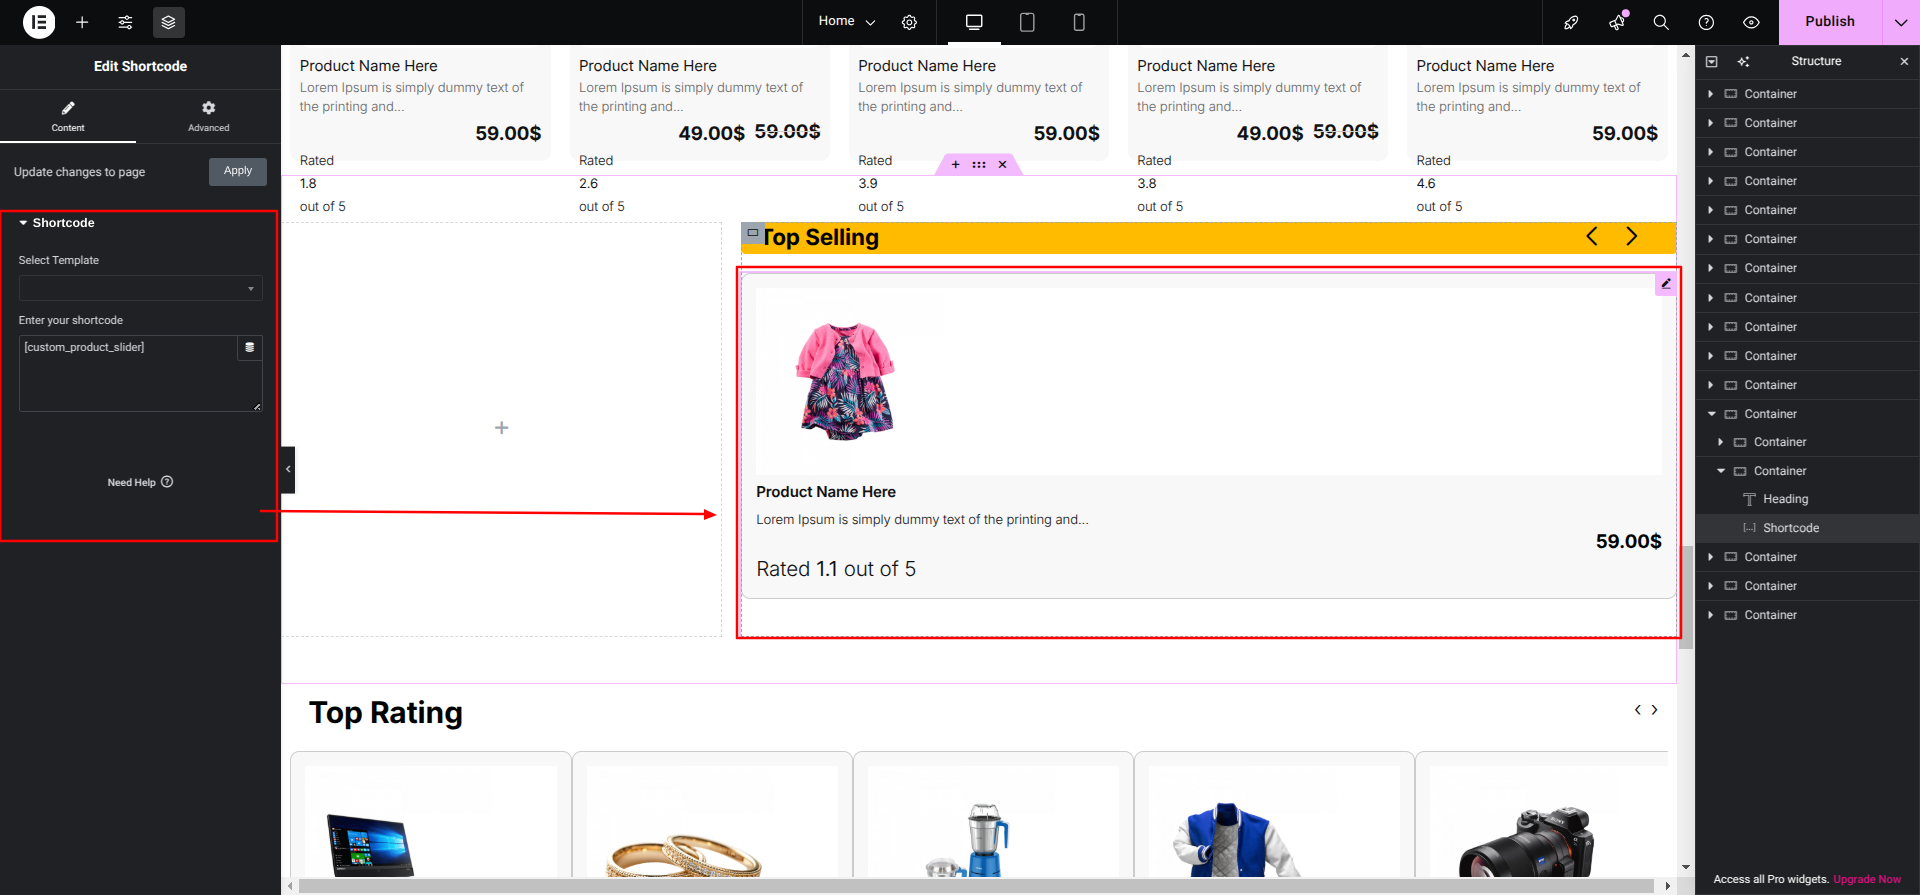
Task: Click the Apply button
Action: click(x=238, y=171)
